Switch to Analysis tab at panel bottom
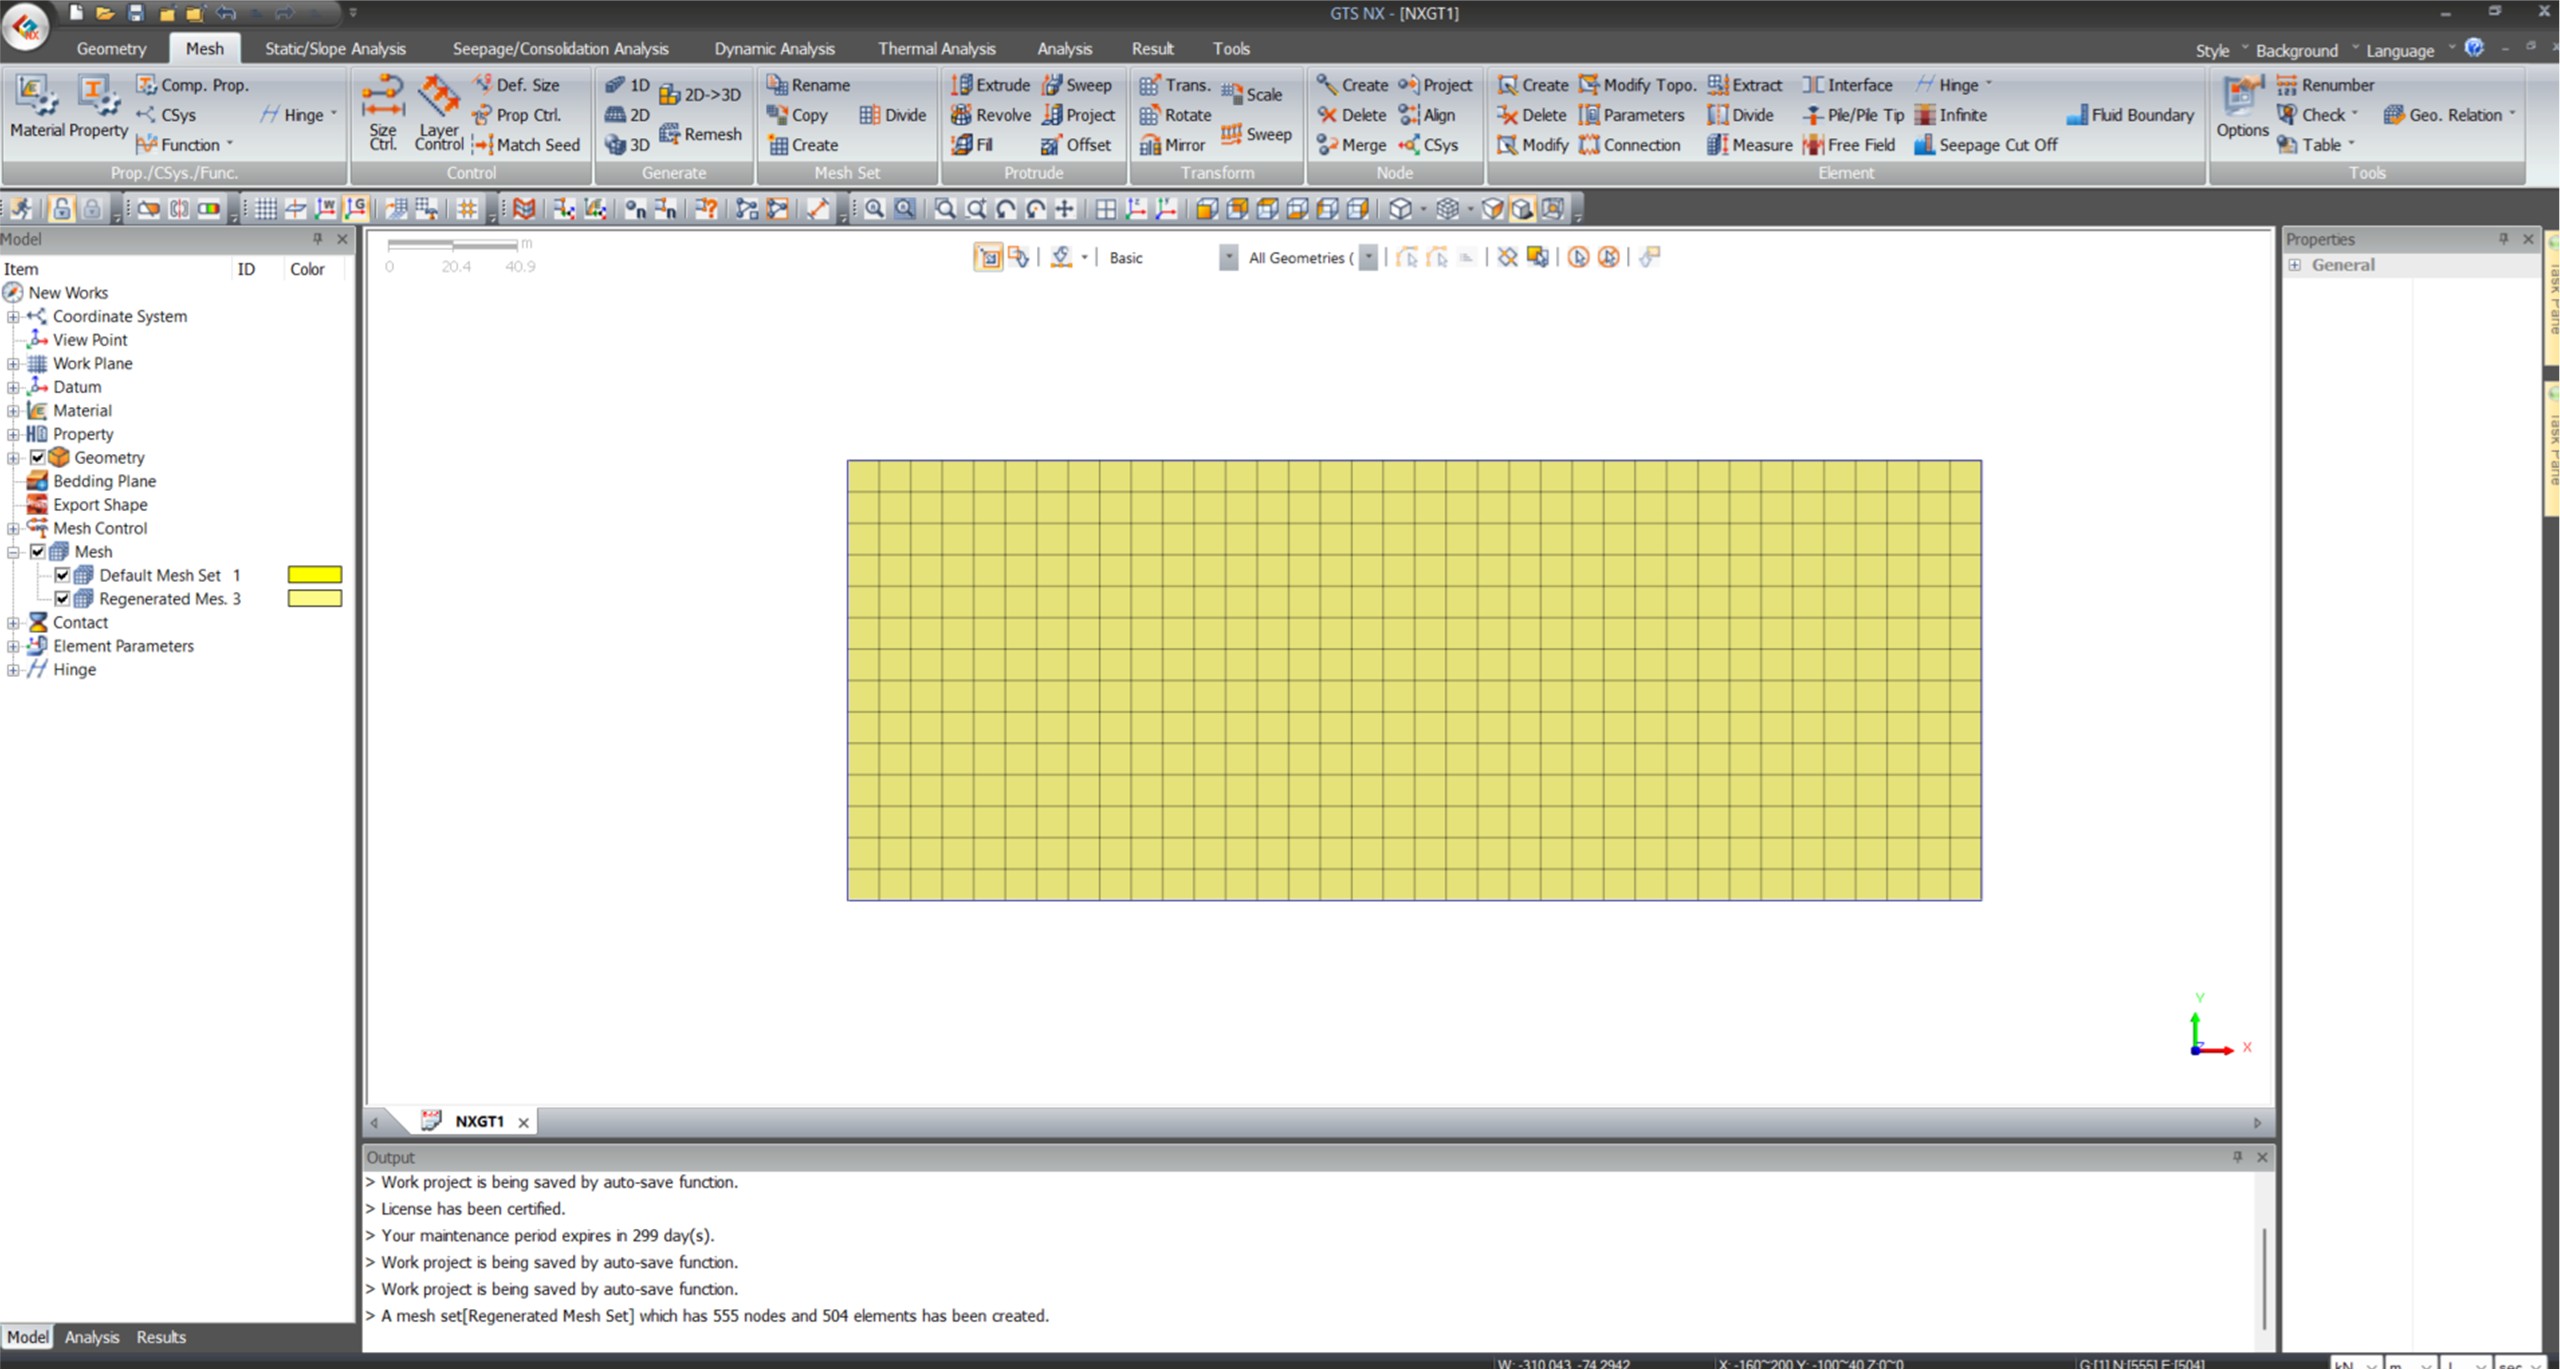Screen dimensions: 2560x1370 91,1337
